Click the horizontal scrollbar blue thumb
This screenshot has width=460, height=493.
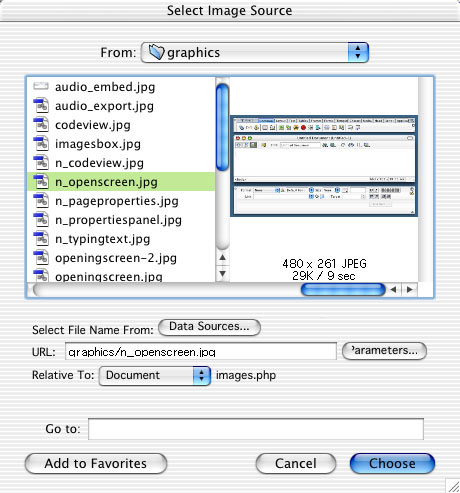tap(343, 289)
